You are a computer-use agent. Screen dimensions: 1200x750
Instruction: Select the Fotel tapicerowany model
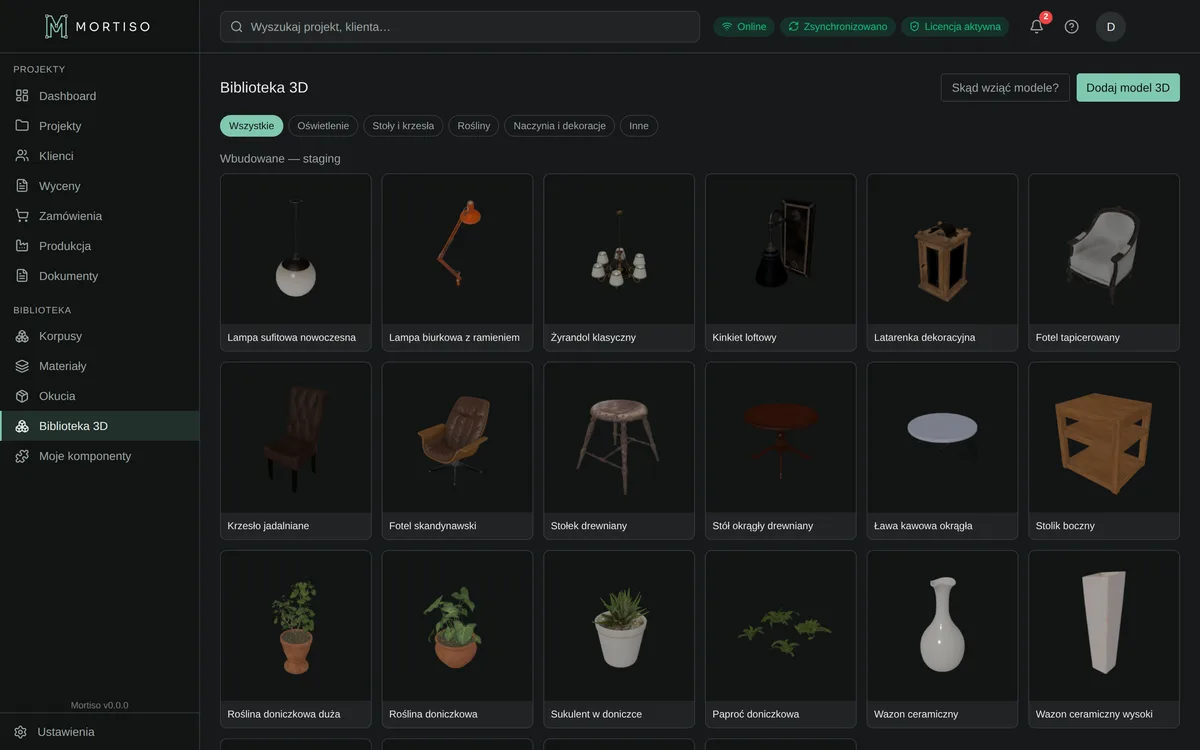pos(1104,263)
